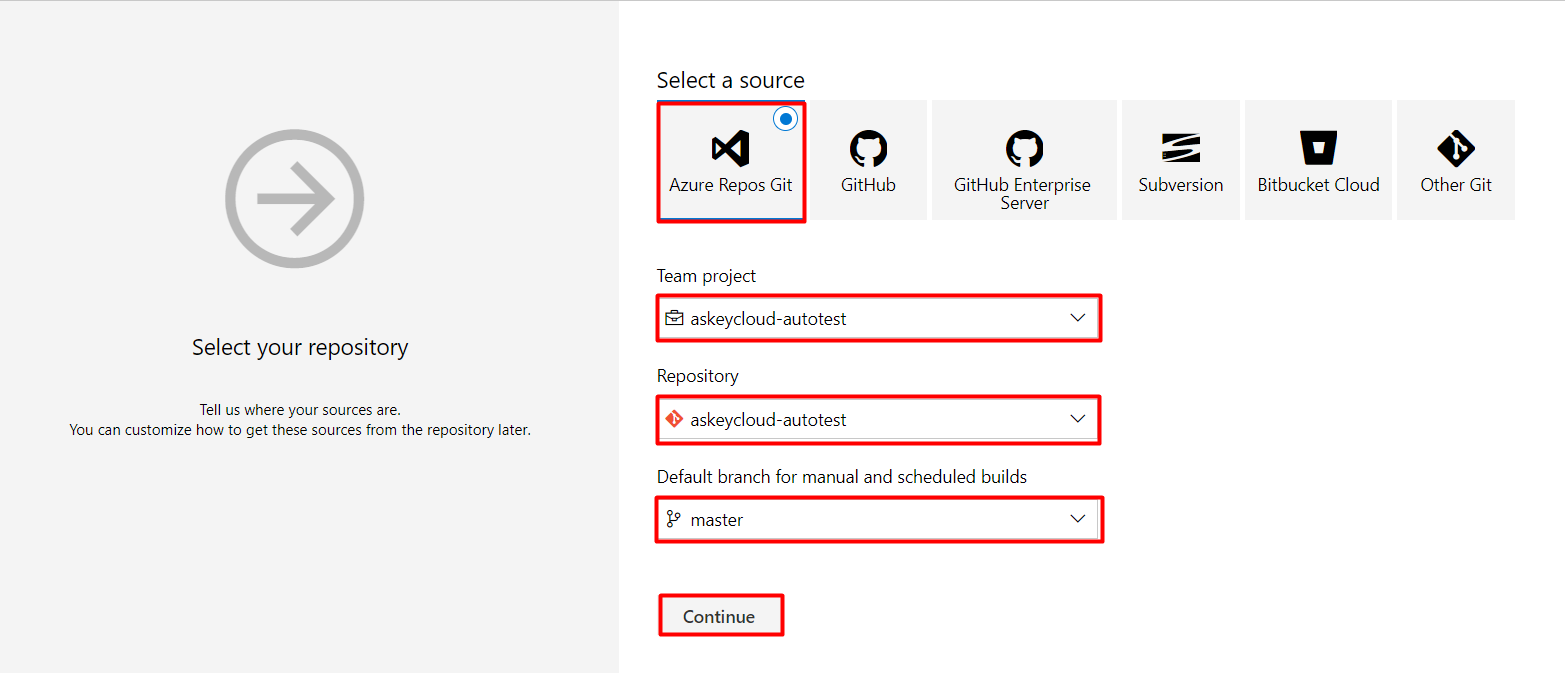
Task: Click the 'Select your repository' heading
Action: pyautogui.click(x=300, y=348)
